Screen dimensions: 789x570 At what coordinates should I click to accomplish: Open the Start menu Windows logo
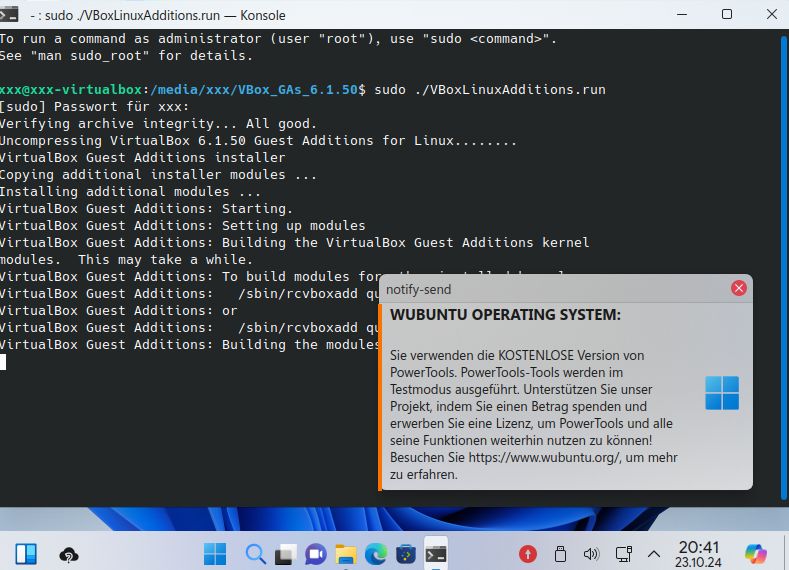[215, 554]
